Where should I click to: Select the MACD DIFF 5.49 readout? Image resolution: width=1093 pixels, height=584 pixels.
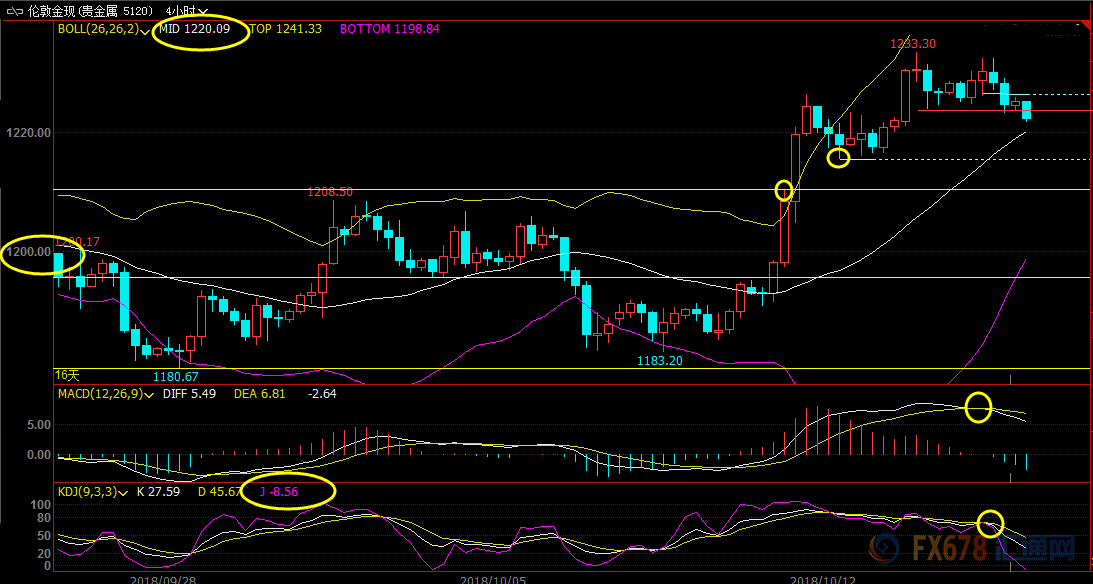point(196,394)
